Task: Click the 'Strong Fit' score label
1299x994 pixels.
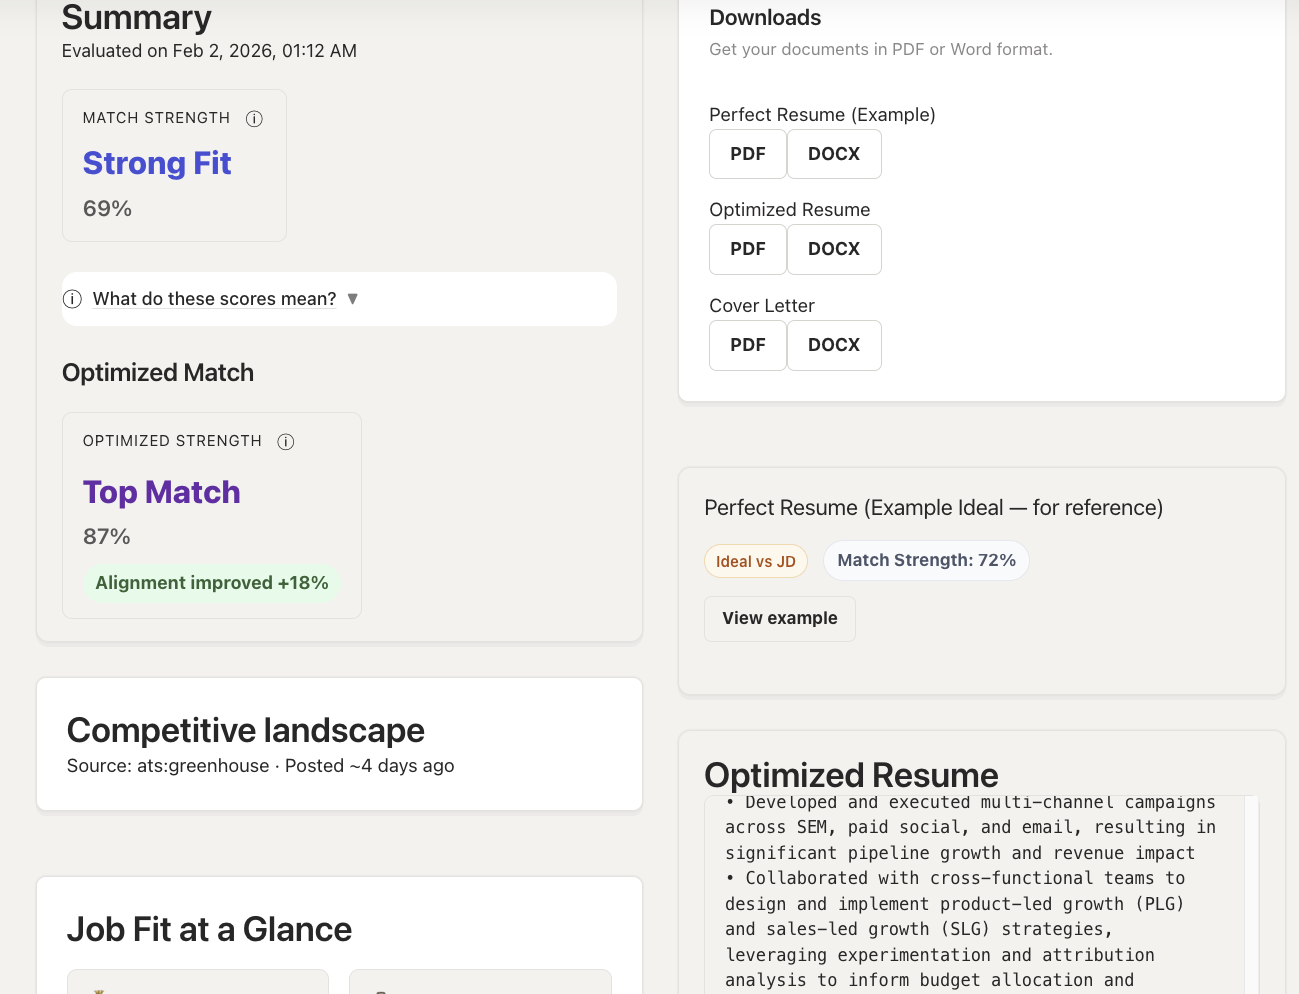Action: click(x=157, y=163)
